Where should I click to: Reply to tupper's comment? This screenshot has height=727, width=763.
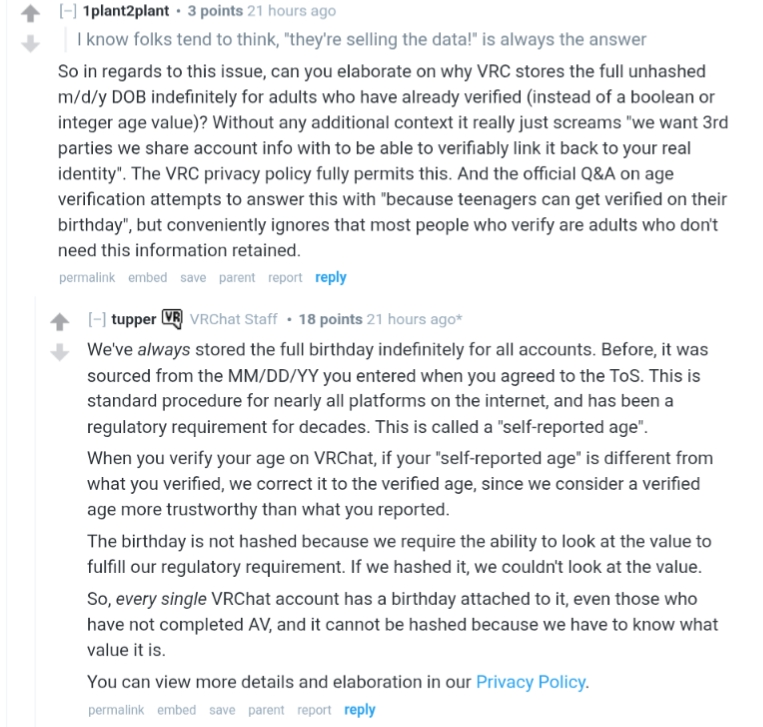coord(359,709)
